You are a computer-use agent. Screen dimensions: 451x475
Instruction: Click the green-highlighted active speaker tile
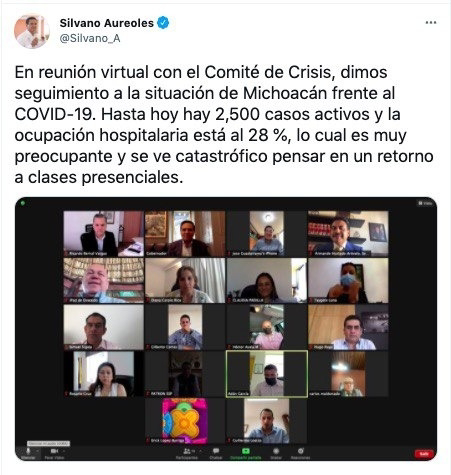(x=267, y=374)
